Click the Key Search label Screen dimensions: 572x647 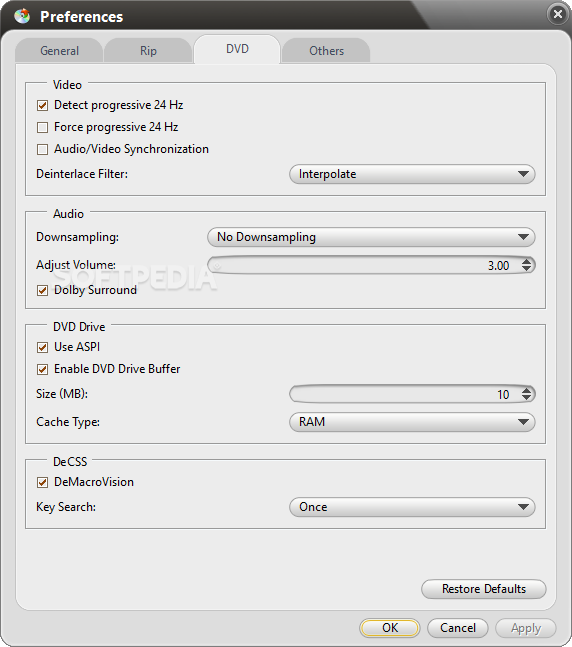pos(66,507)
